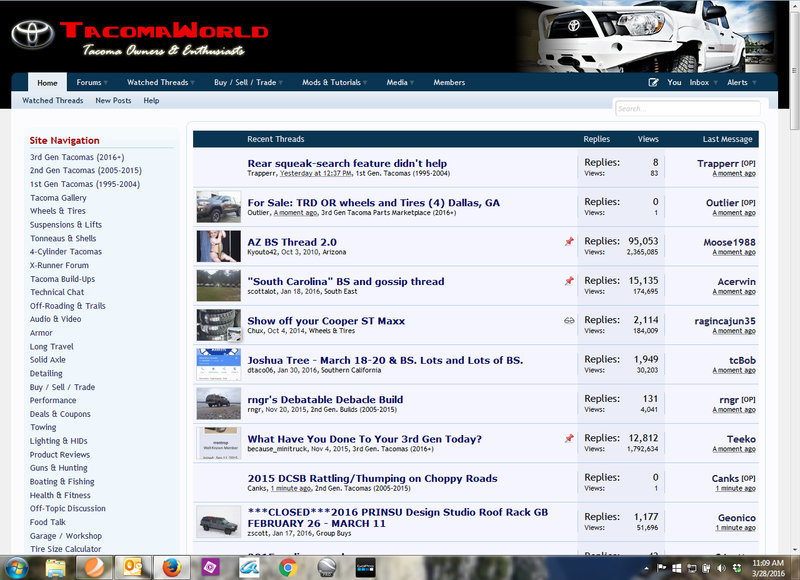Click the compose post icon beside You
Image resolution: width=800 pixels, height=580 pixels.
(x=653, y=83)
